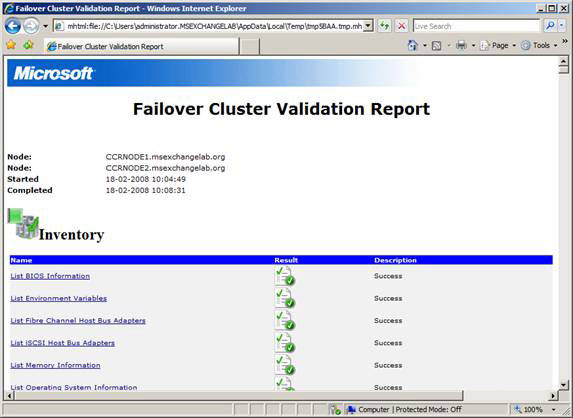Click the RSS feeds icon

coord(436,45)
